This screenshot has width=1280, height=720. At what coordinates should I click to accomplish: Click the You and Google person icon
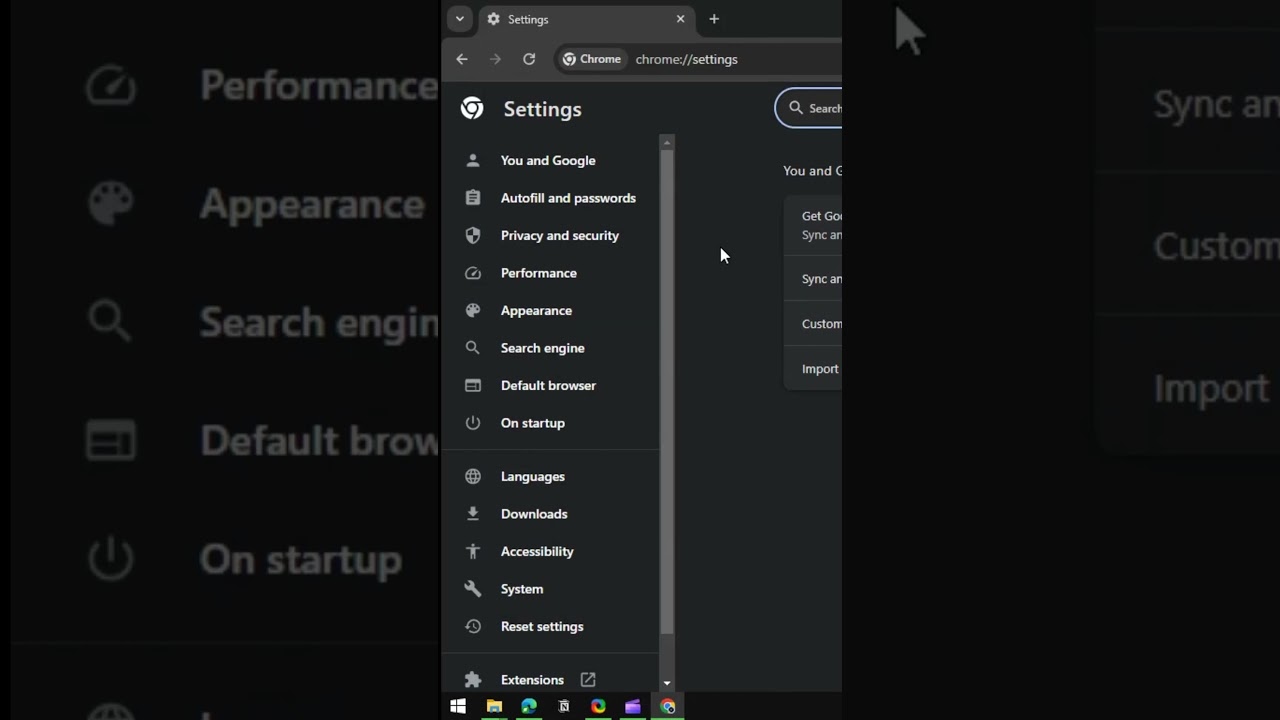tap(473, 160)
